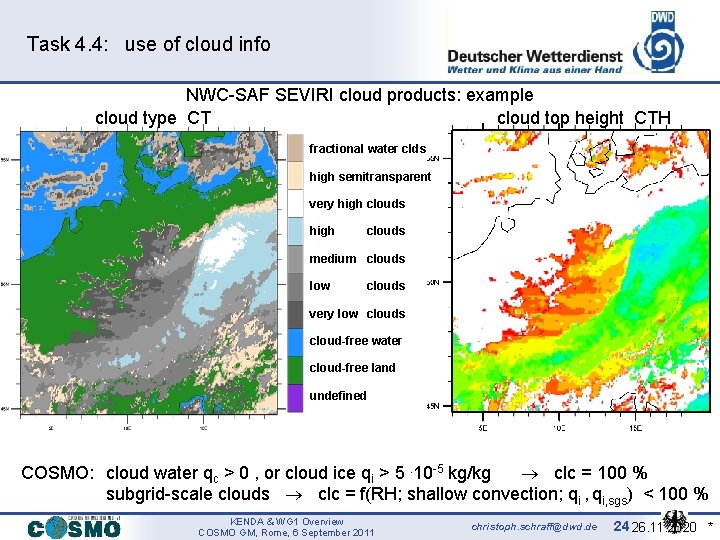Image resolution: width=720 pixels, height=540 pixels.
Task: Click the eagle emblem in footer
Action: (674, 521)
